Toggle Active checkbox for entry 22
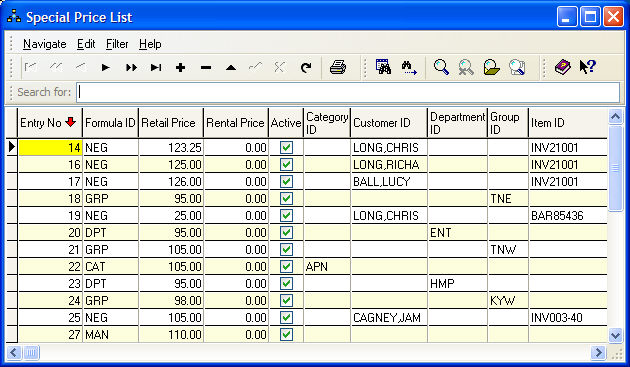 286,266
